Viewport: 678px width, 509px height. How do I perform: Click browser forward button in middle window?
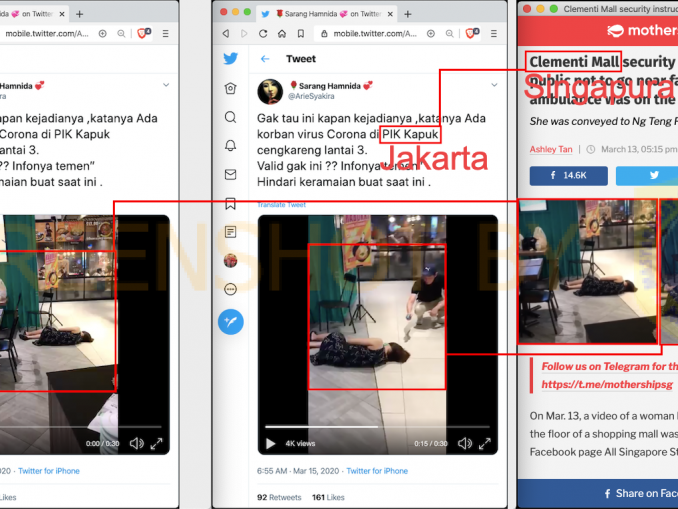click(244, 33)
